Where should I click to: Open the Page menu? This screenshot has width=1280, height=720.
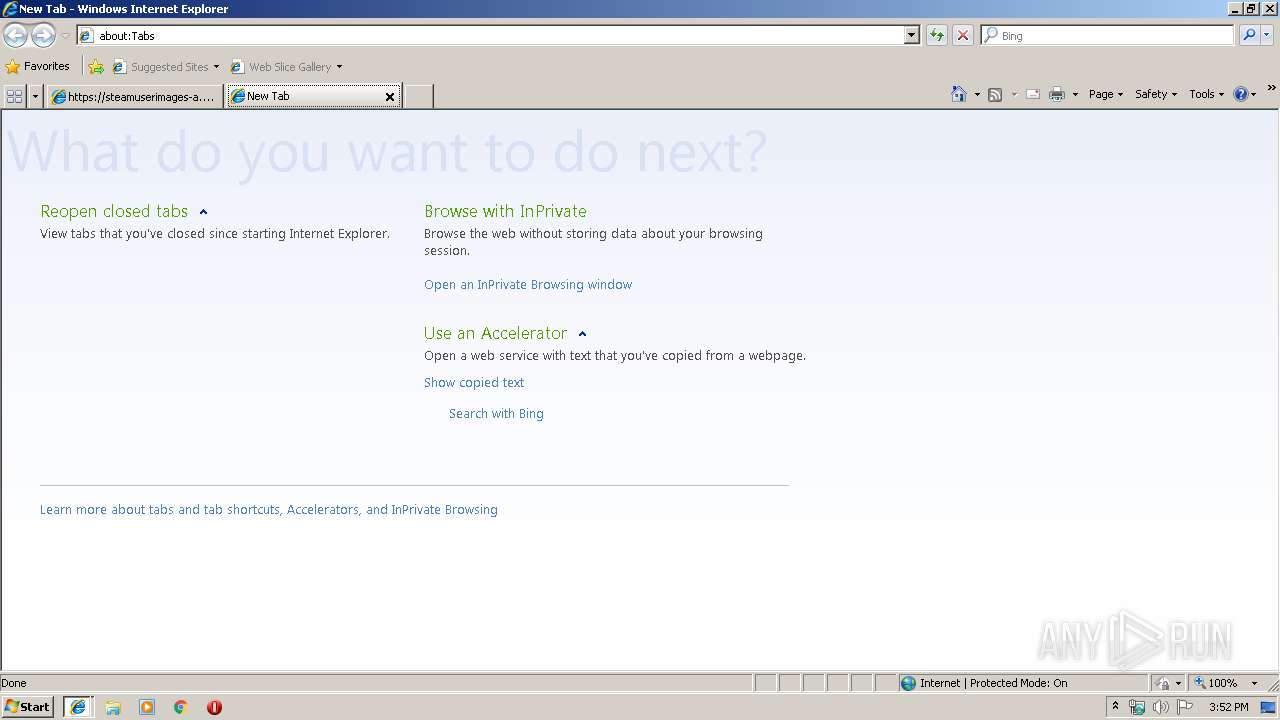(1106, 94)
